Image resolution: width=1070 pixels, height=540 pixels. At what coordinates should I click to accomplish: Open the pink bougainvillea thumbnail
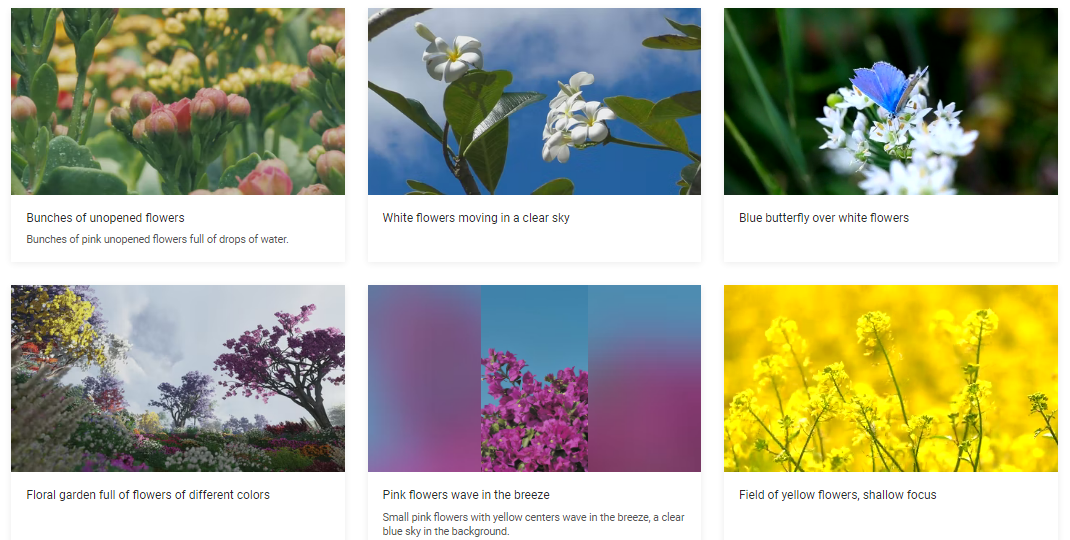[534, 378]
